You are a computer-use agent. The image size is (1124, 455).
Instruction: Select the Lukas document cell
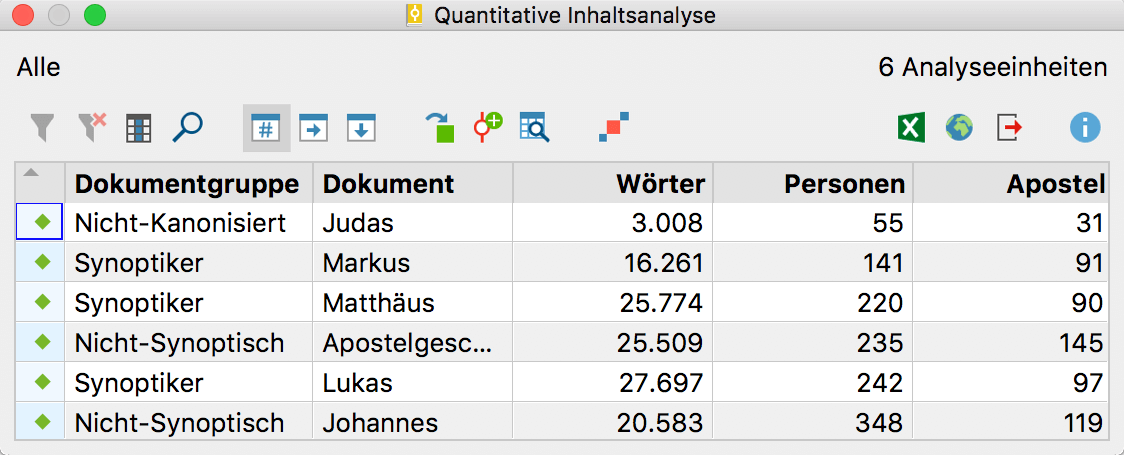coord(412,383)
